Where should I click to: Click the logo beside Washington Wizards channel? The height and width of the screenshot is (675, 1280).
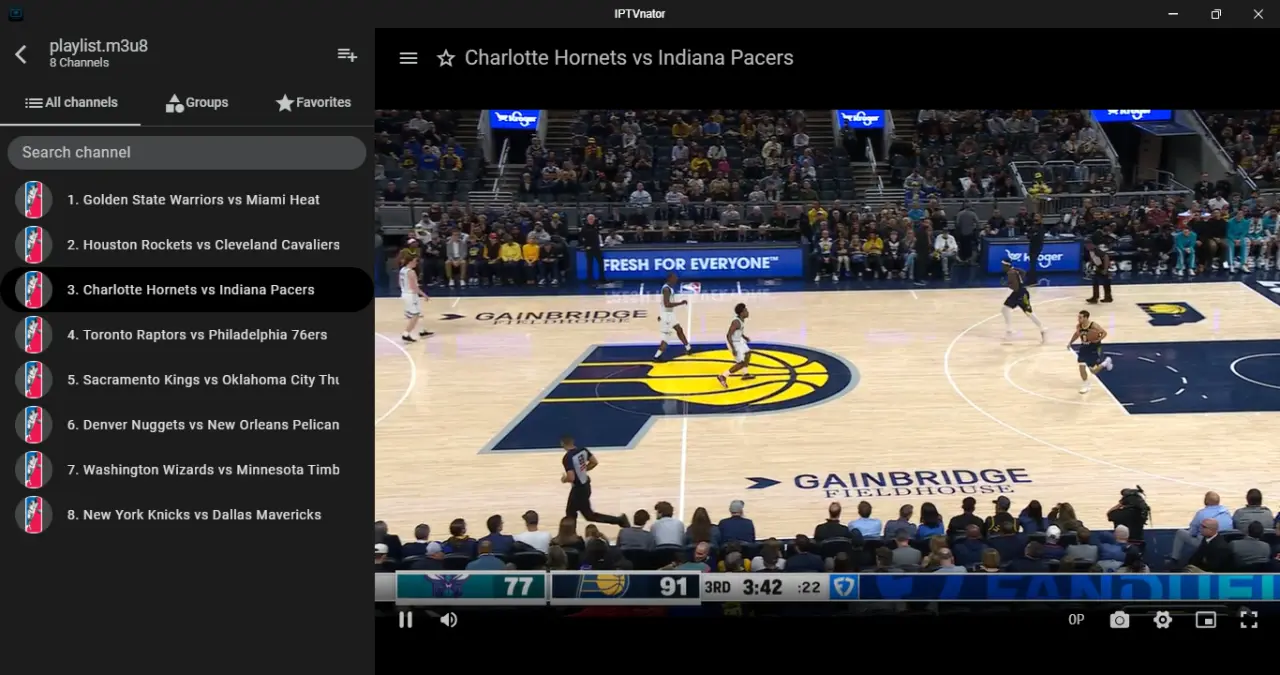click(x=34, y=469)
